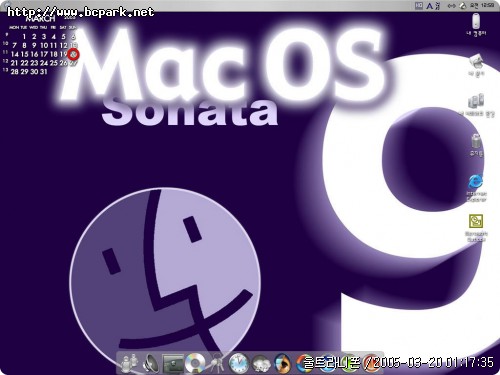Select date 7 in the March calendar

pos(14,45)
